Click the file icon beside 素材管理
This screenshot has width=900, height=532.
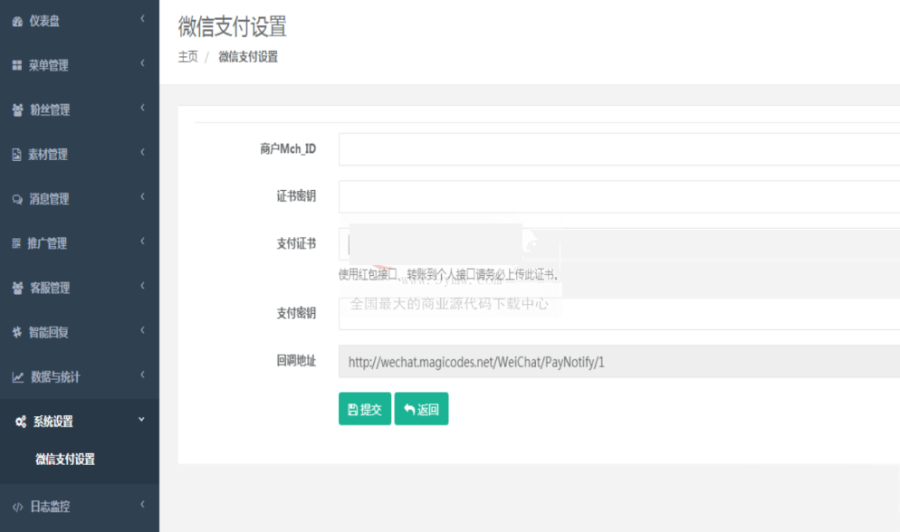point(17,154)
